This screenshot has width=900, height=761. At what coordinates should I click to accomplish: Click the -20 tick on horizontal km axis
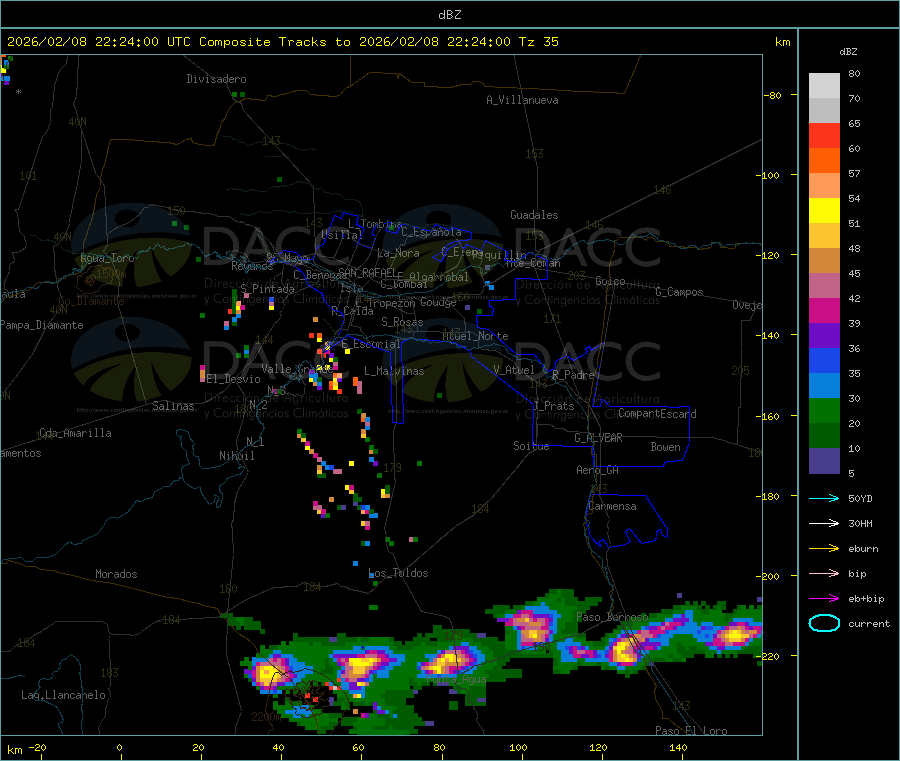[x=38, y=748]
